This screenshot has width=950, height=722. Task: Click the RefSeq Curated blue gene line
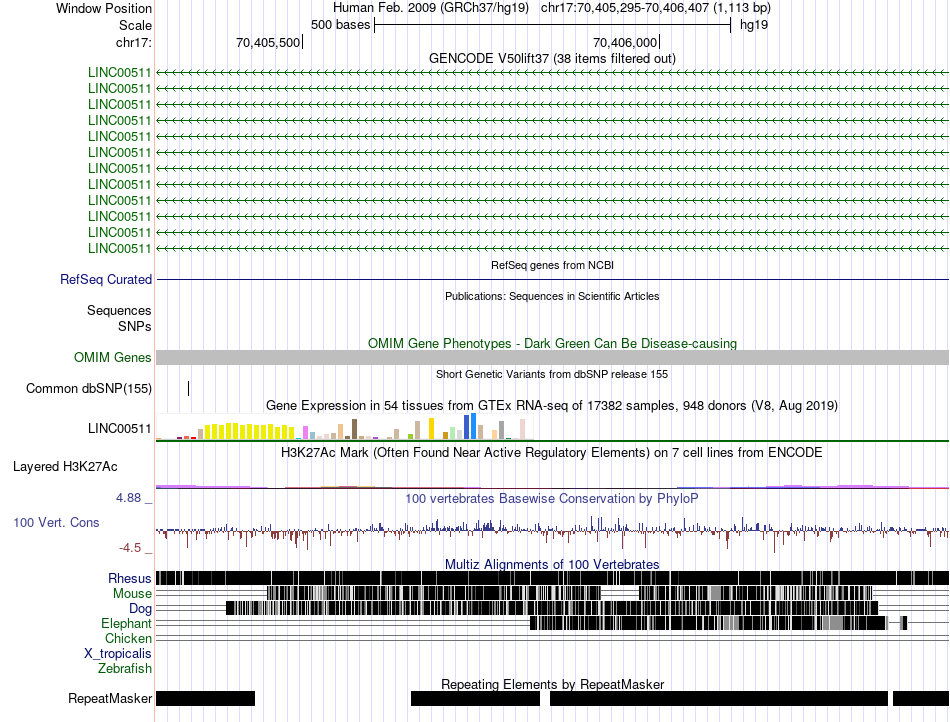coord(552,280)
